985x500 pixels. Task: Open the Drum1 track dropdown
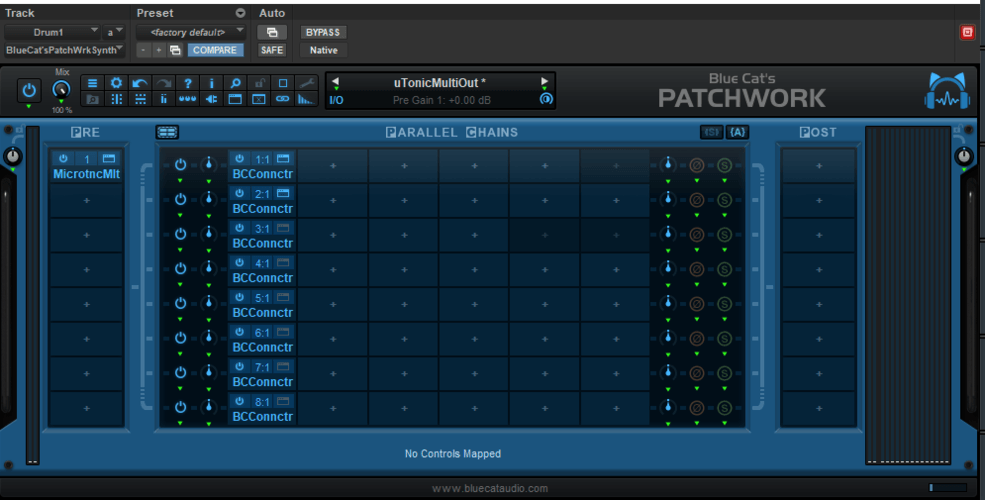(53, 32)
